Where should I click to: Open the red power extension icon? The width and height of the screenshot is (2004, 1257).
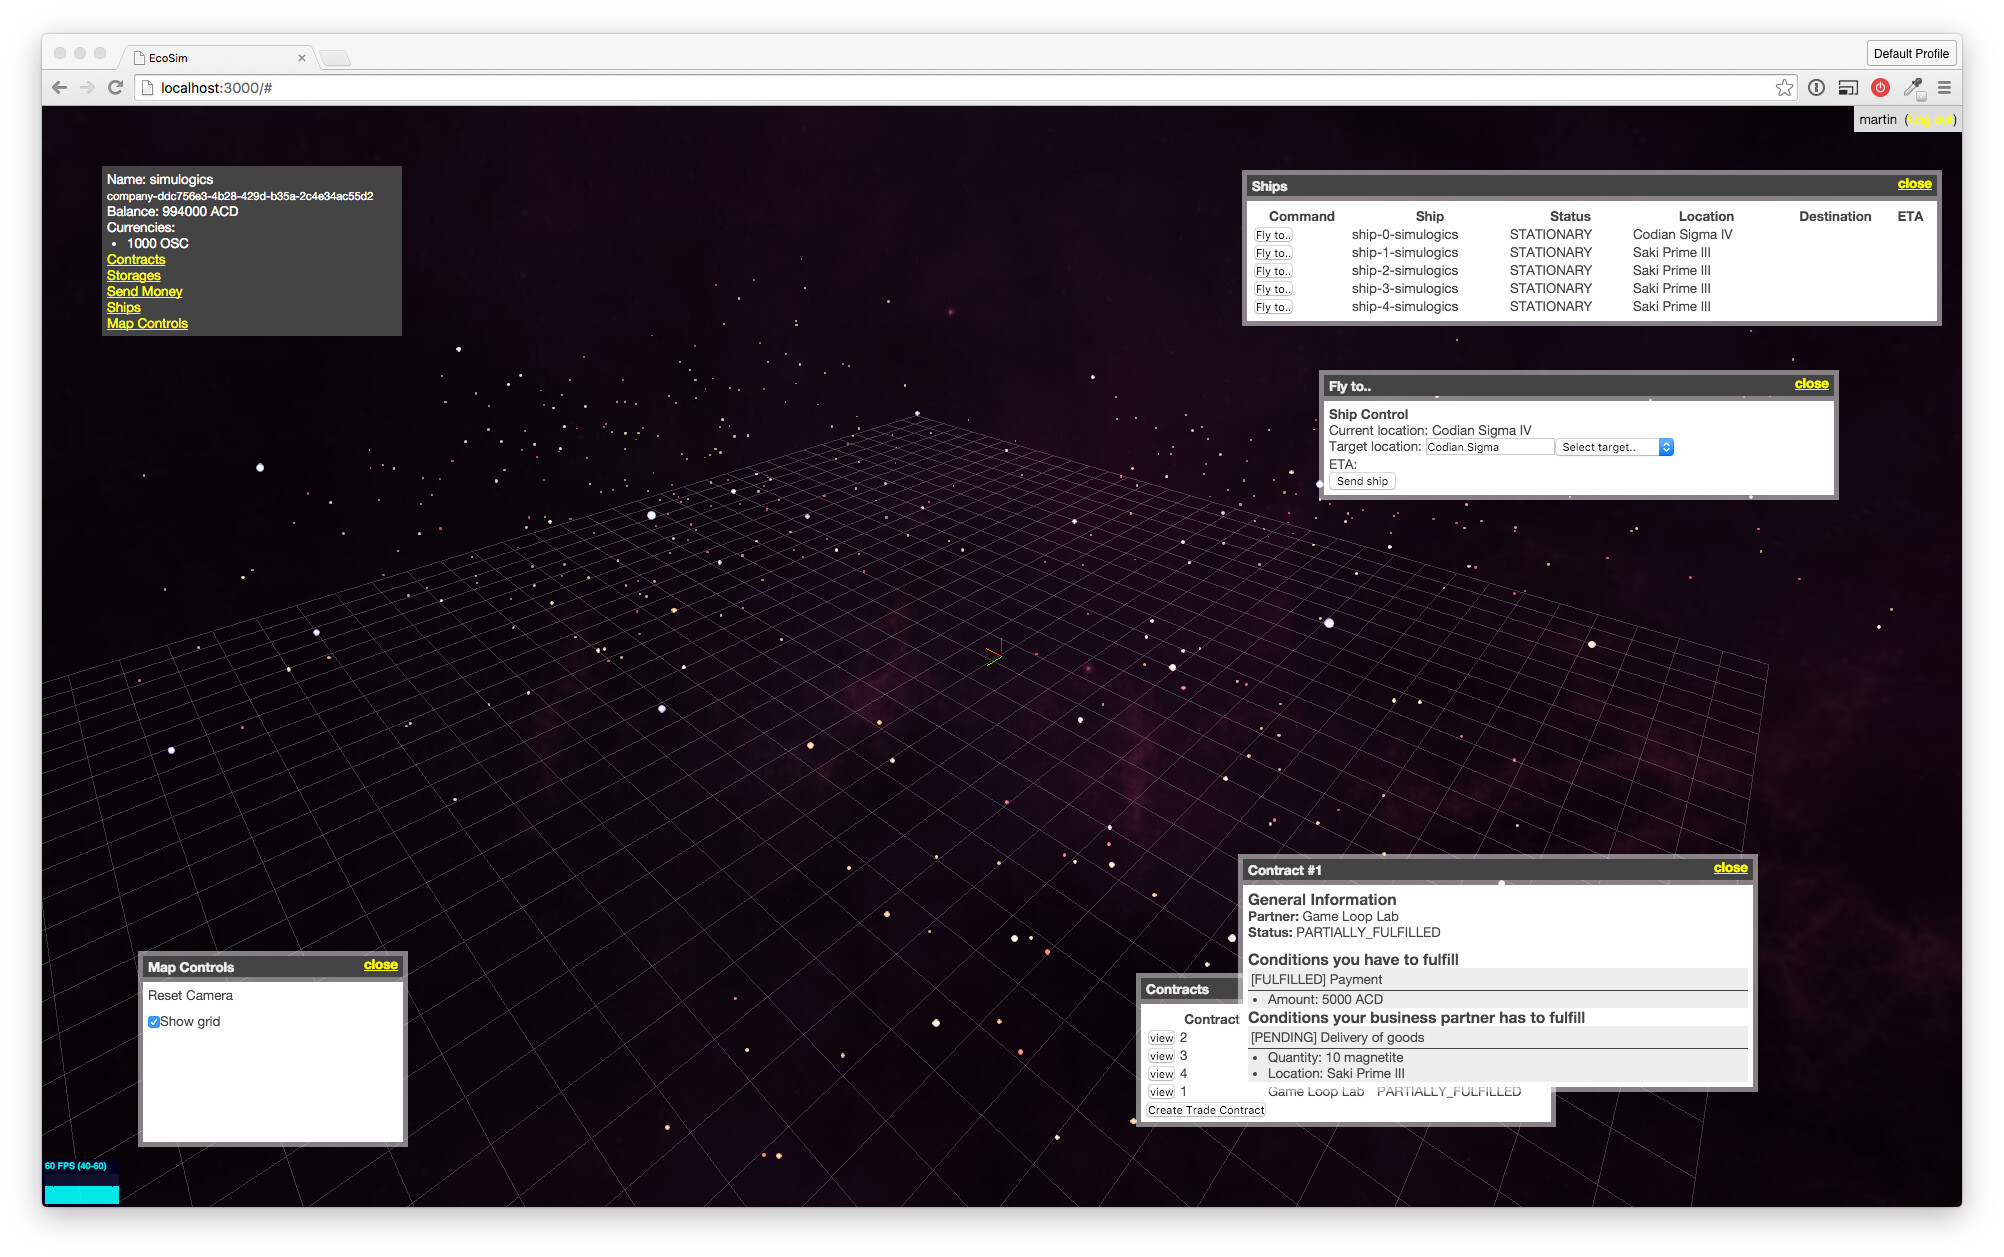pos(1880,88)
